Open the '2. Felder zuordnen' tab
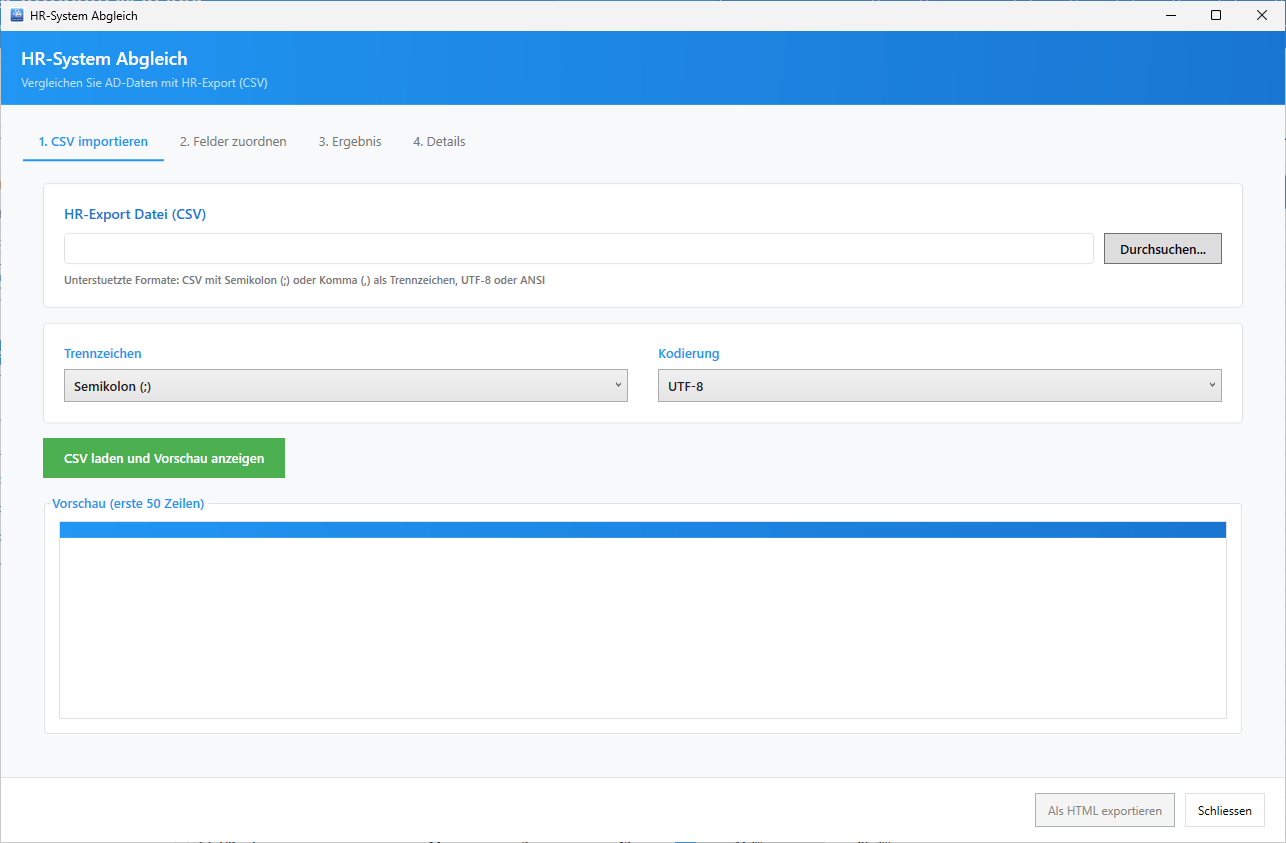1286x843 pixels. [233, 142]
